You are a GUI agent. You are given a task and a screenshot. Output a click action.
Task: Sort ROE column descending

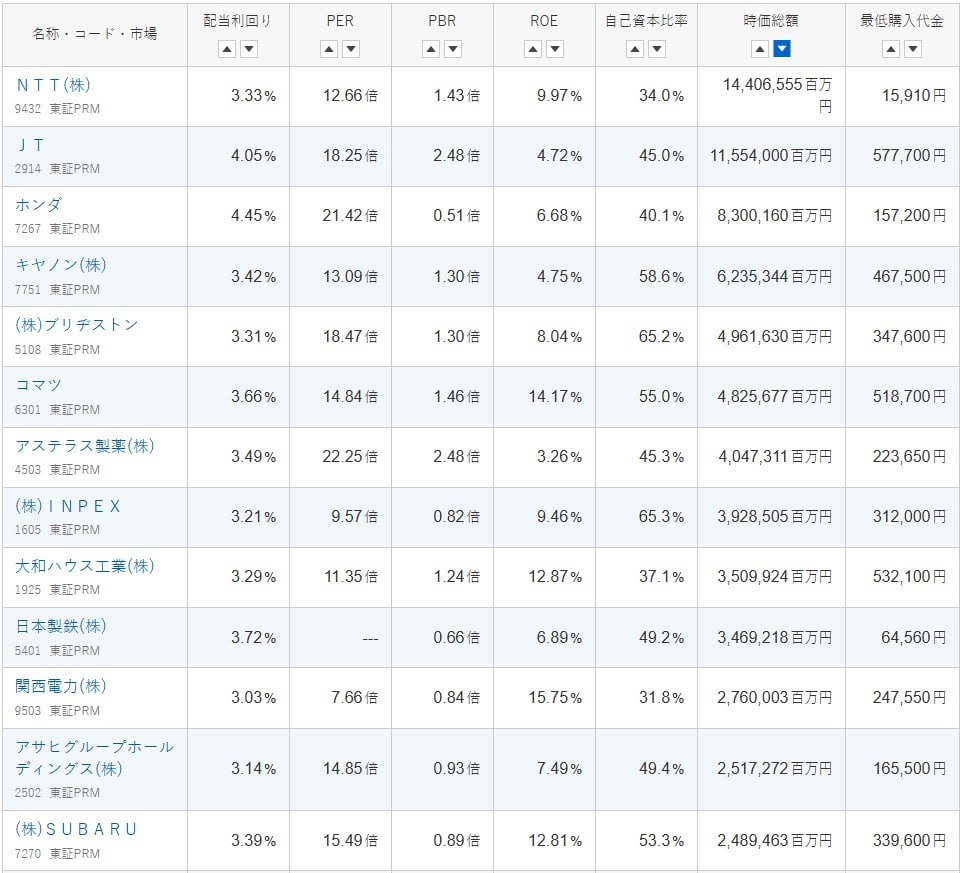(555, 49)
